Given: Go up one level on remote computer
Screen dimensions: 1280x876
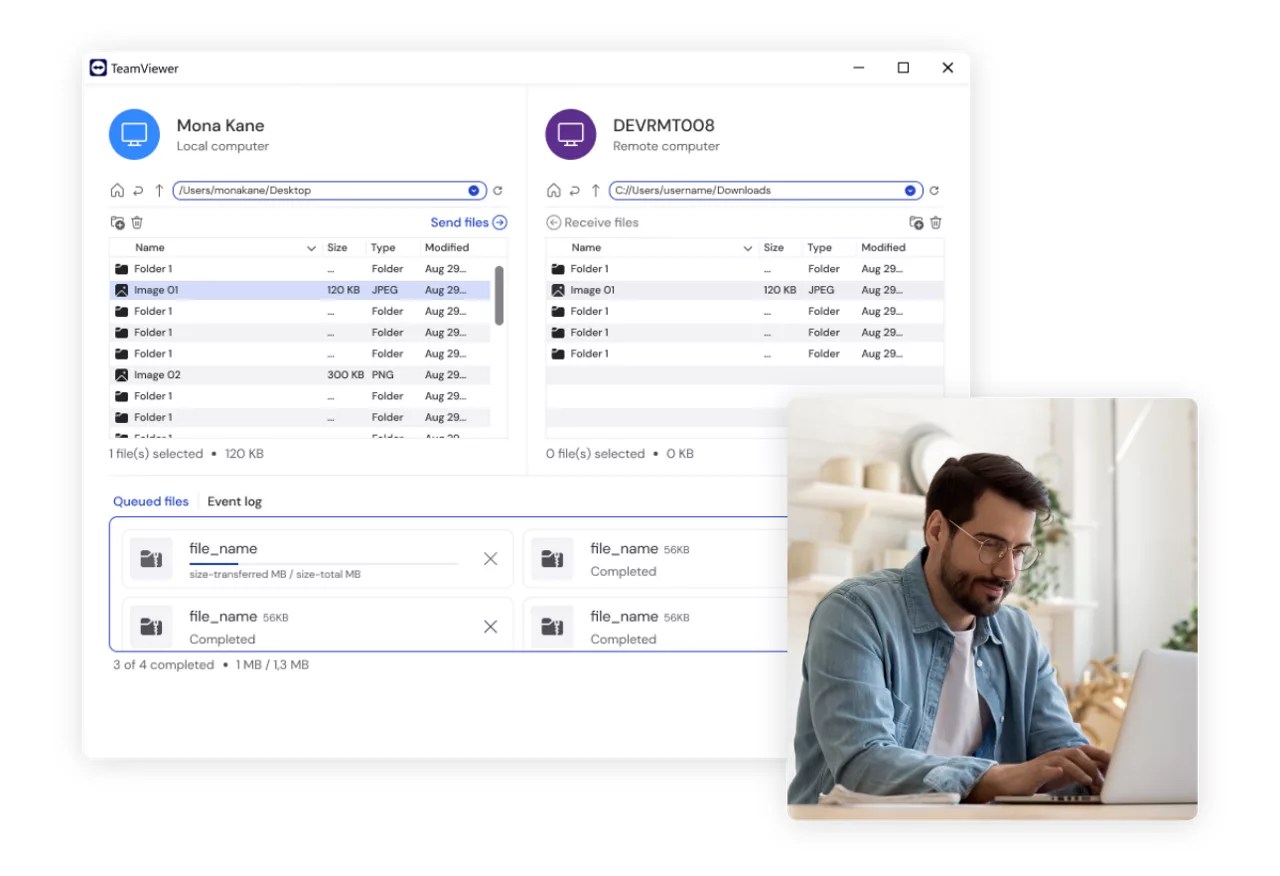Looking at the screenshot, I should pyautogui.click(x=595, y=190).
